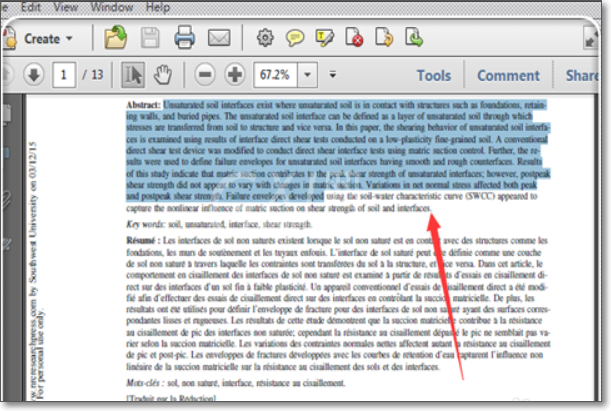The height and width of the screenshot is (411, 611).
Task: Select the highlight text tool icon
Action: pyautogui.click(x=324, y=38)
